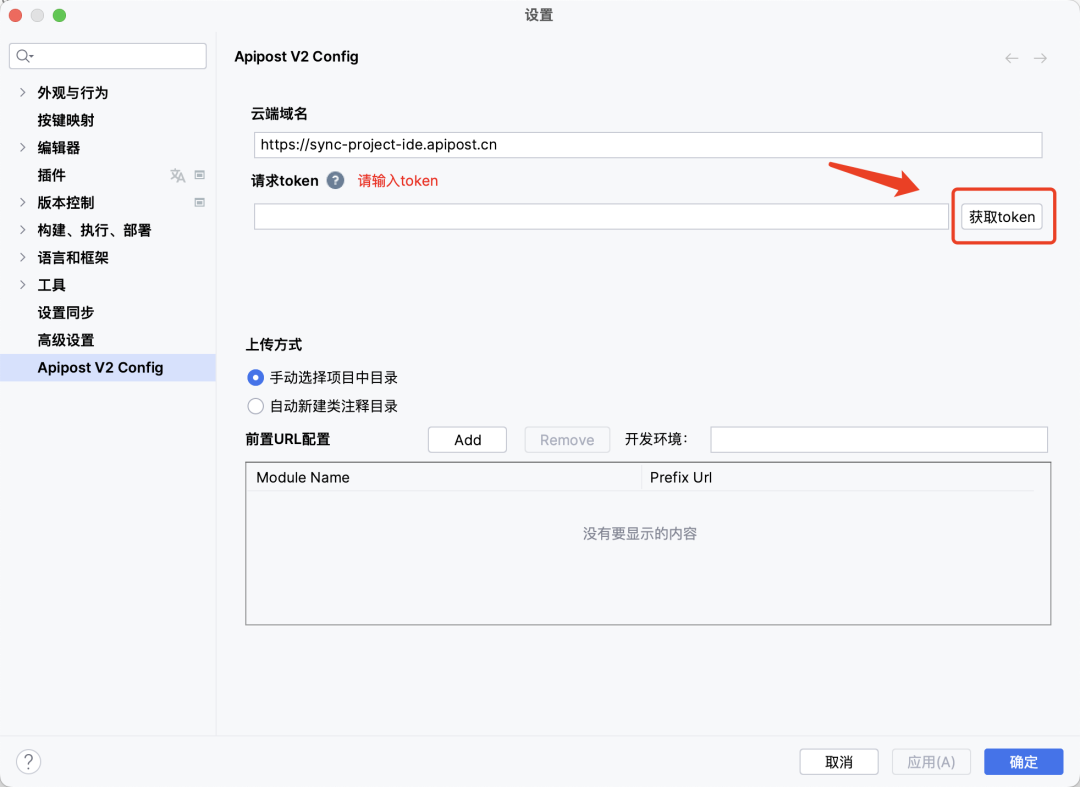The image size is (1080, 787).
Task: Click the 开发环境 input field
Action: coord(879,440)
